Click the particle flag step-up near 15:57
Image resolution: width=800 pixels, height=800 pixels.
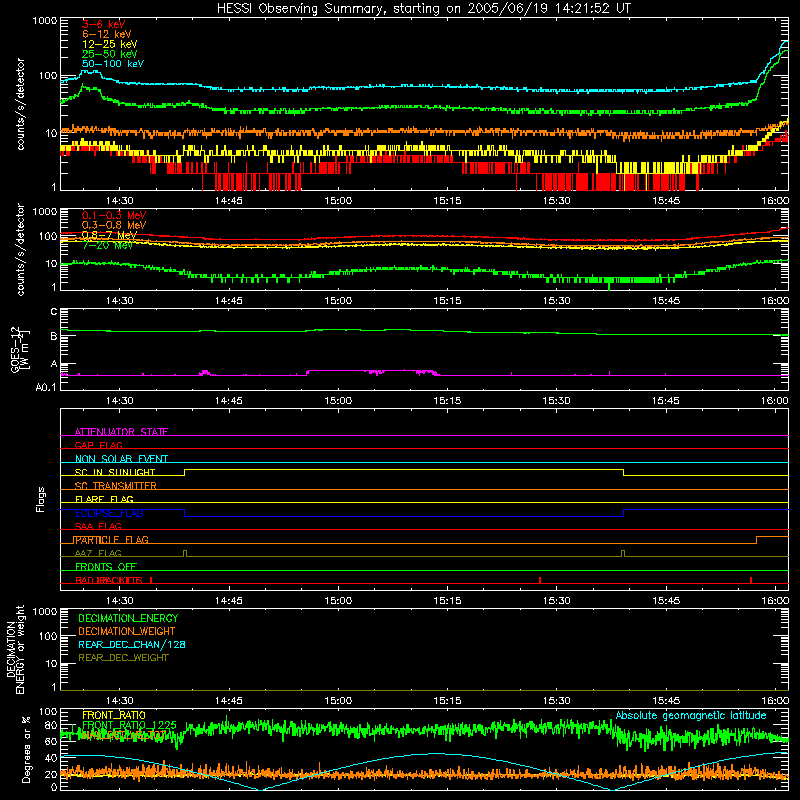(757, 540)
